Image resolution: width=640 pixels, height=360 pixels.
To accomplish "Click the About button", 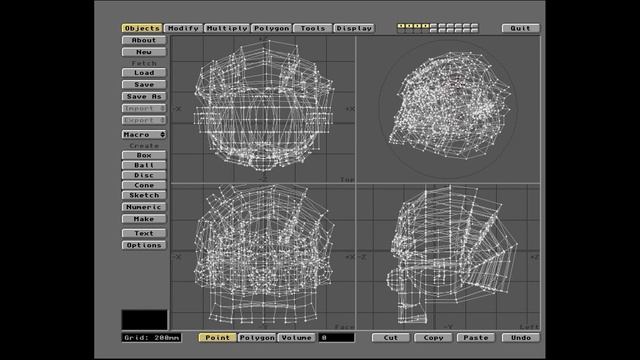I will coord(144,40).
